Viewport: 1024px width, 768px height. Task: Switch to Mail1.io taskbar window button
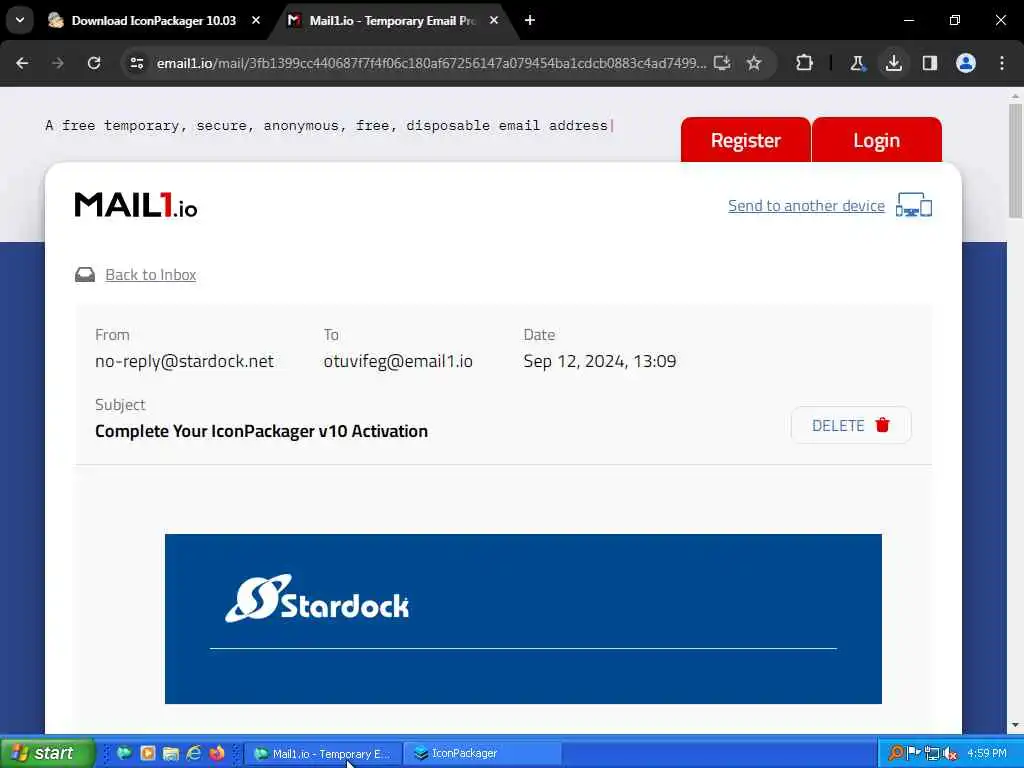[323, 754]
